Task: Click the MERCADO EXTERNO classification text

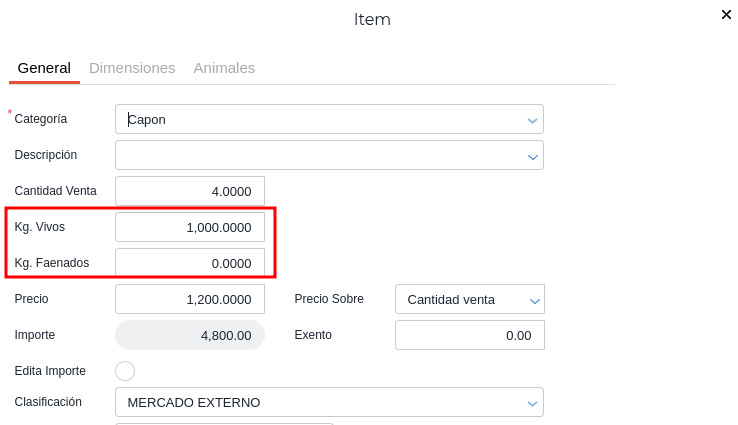Action: coord(194,402)
